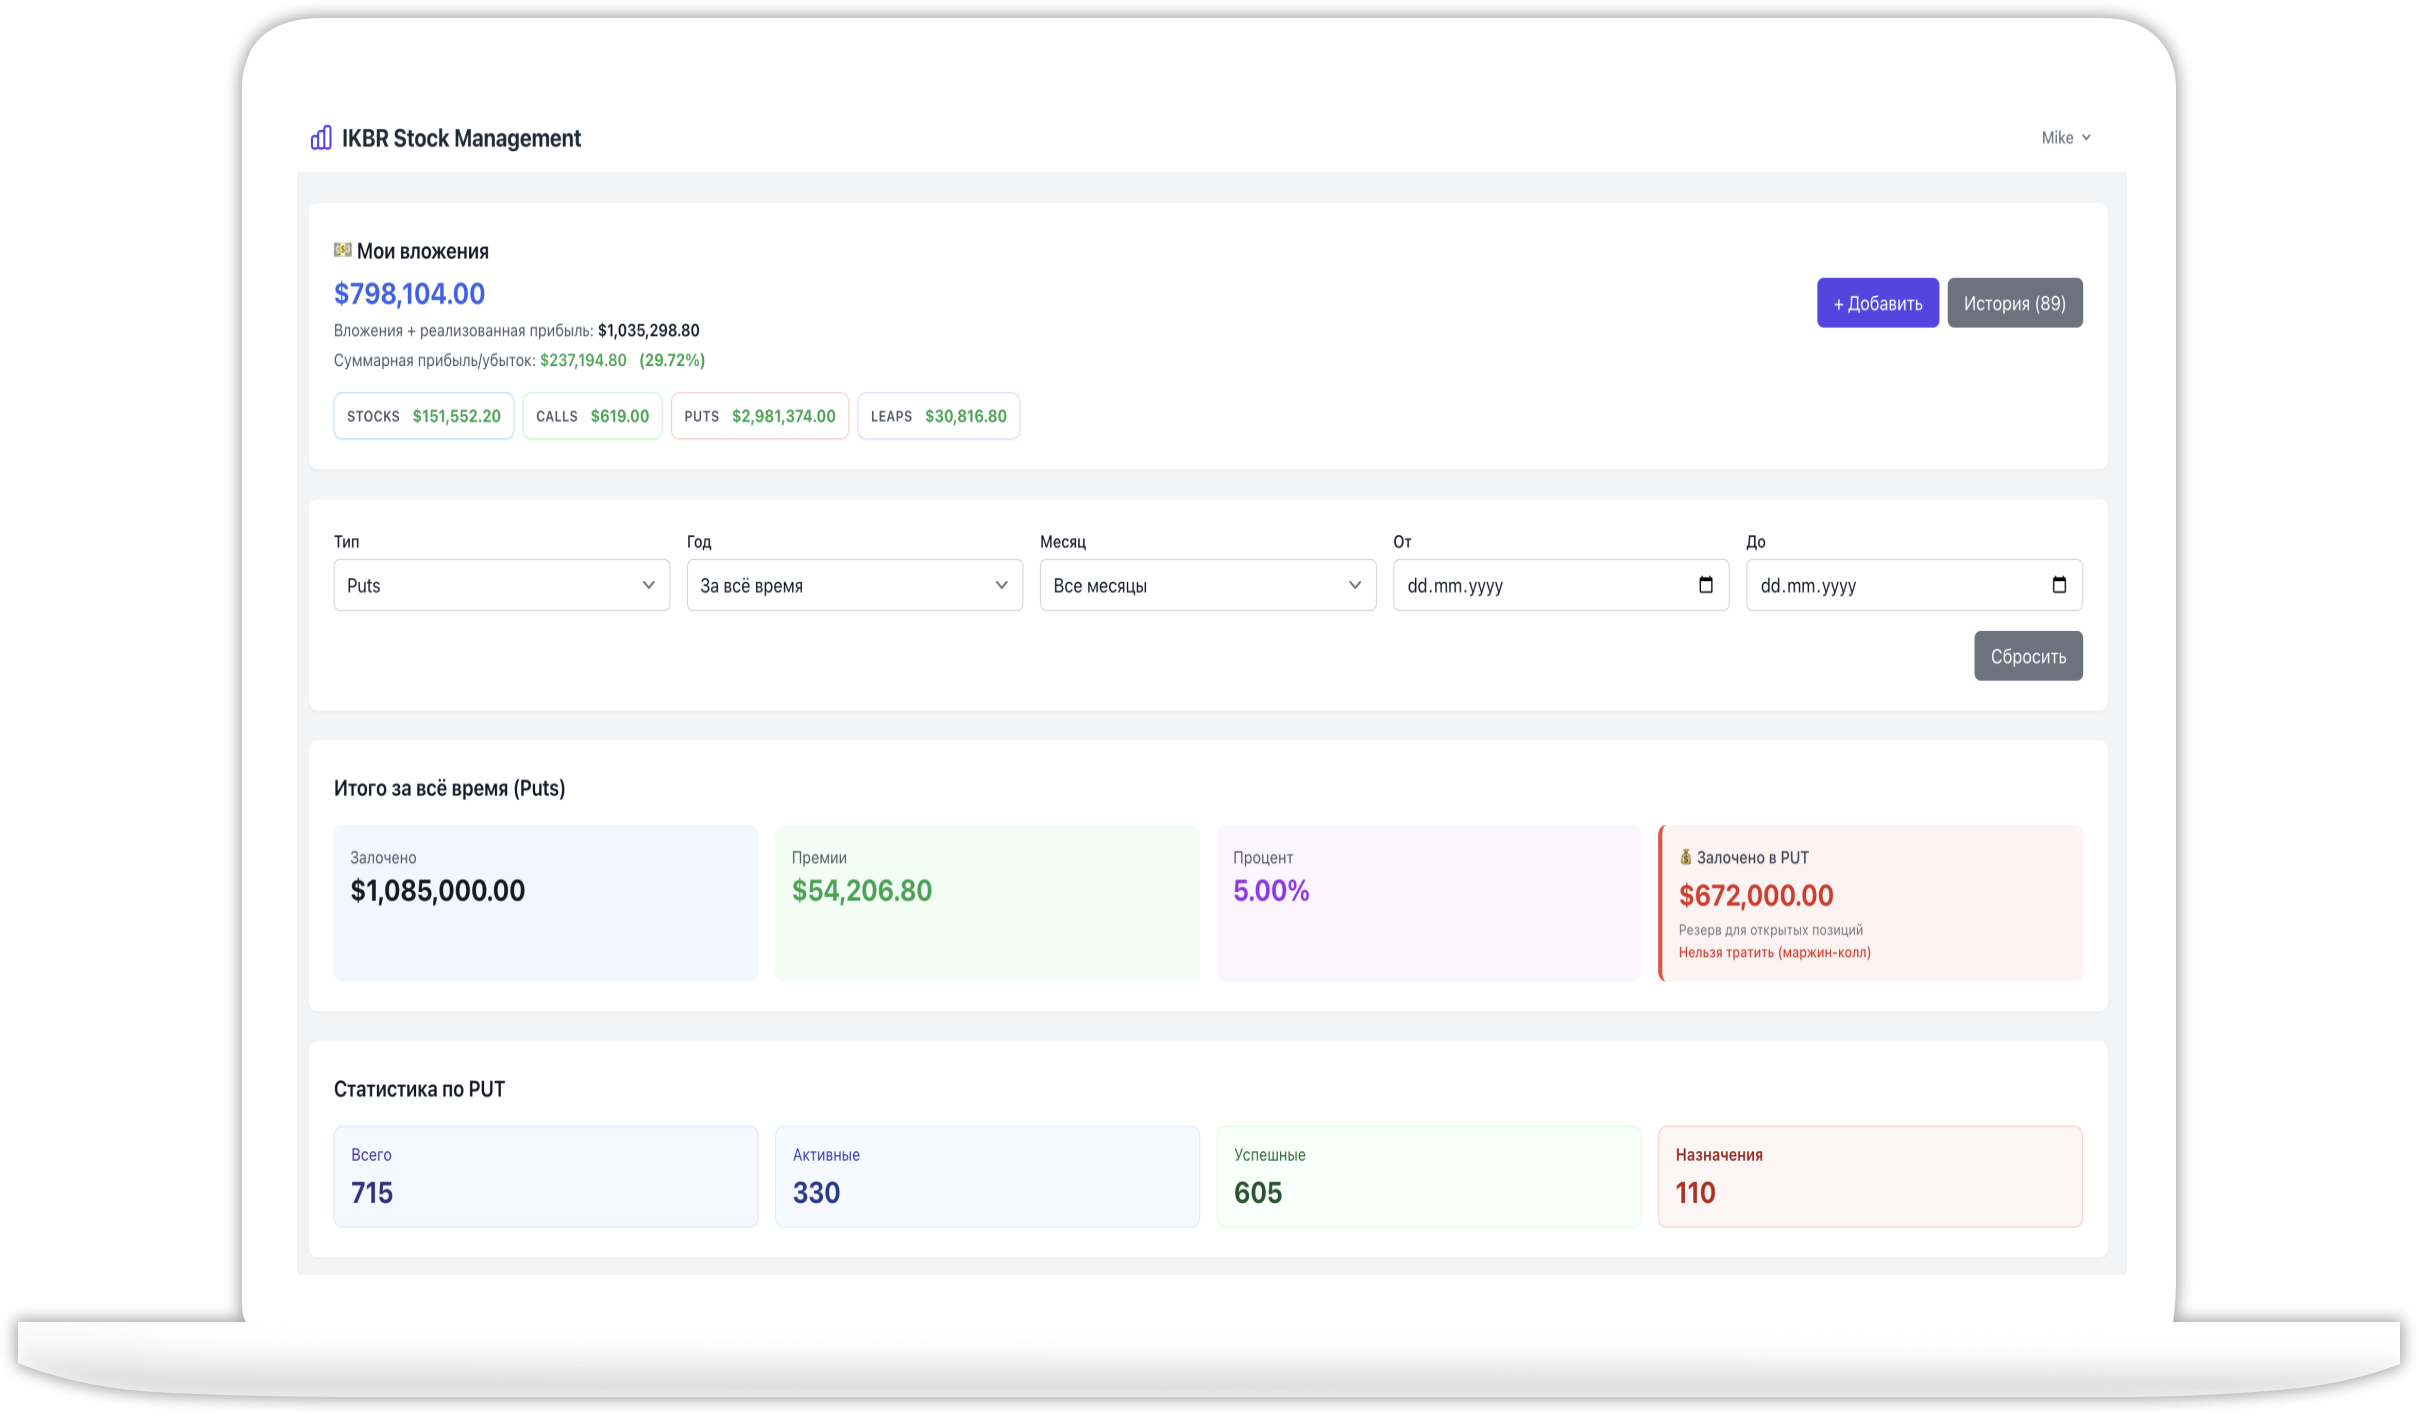
Task: Click the IKBR Stock Management title
Action: click(461, 138)
